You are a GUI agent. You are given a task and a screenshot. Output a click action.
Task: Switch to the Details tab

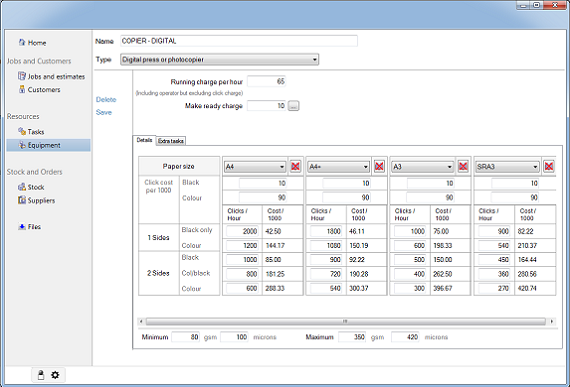[144, 140]
